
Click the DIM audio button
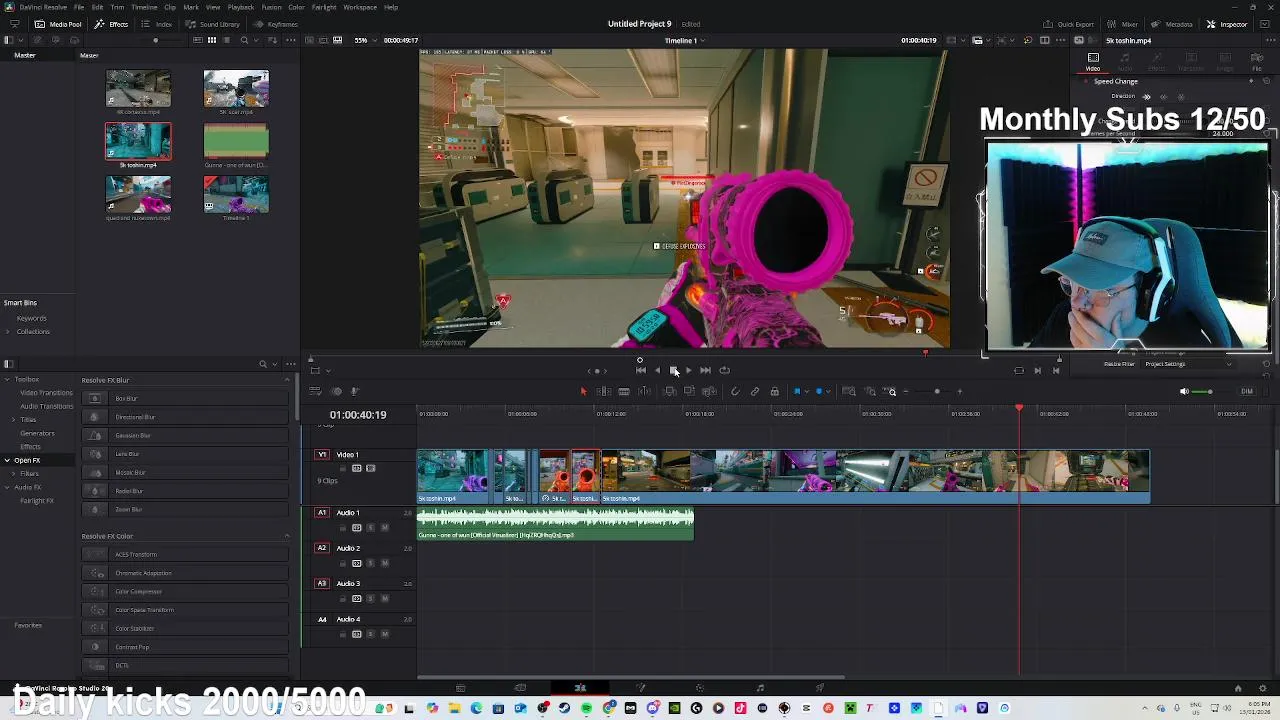click(x=1246, y=391)
